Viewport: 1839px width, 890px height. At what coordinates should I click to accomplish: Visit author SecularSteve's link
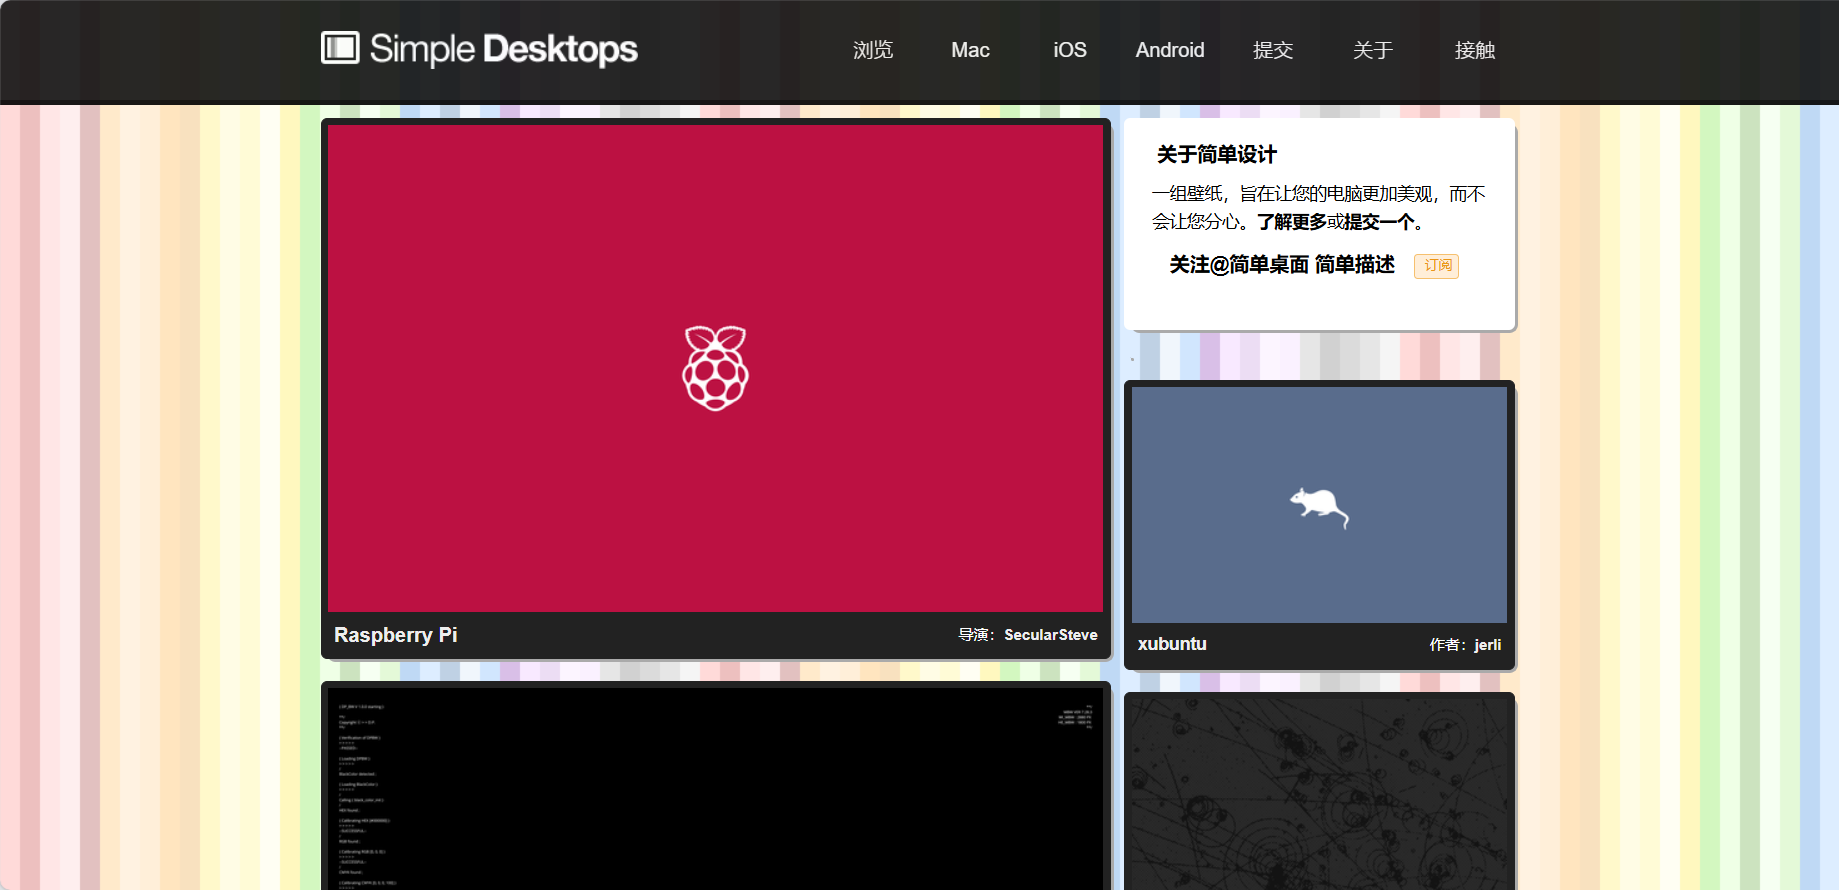point(1050,635)
